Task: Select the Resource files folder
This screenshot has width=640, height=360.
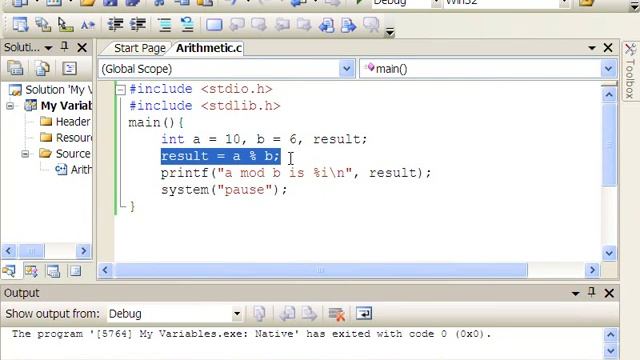Action: 74,138
